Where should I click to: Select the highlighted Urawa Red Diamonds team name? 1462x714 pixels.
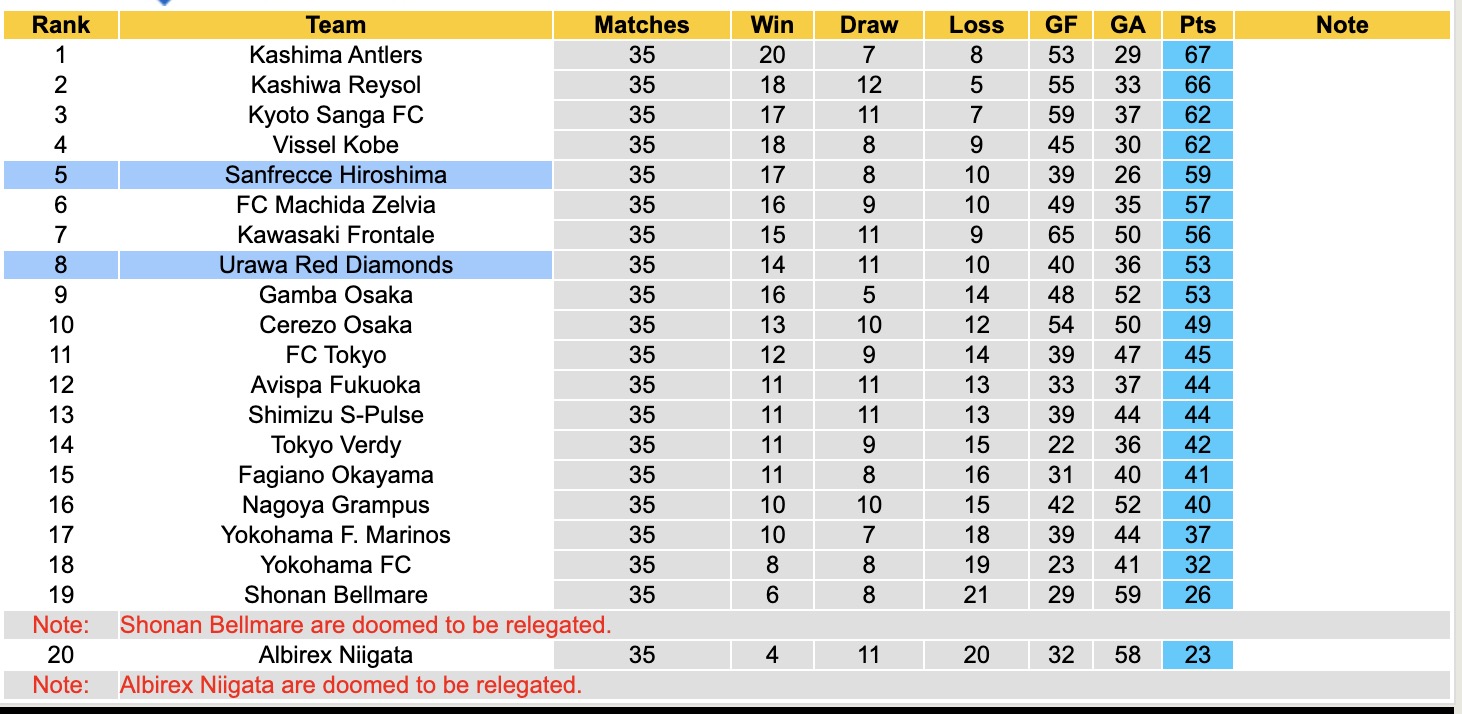pyautogui.click(x=336, y=265)
